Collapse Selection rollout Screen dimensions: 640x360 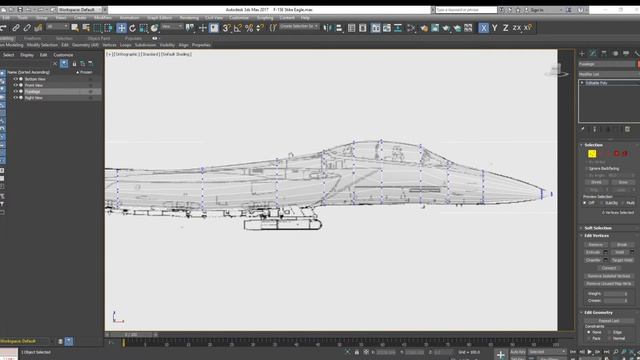coord(593,145)
